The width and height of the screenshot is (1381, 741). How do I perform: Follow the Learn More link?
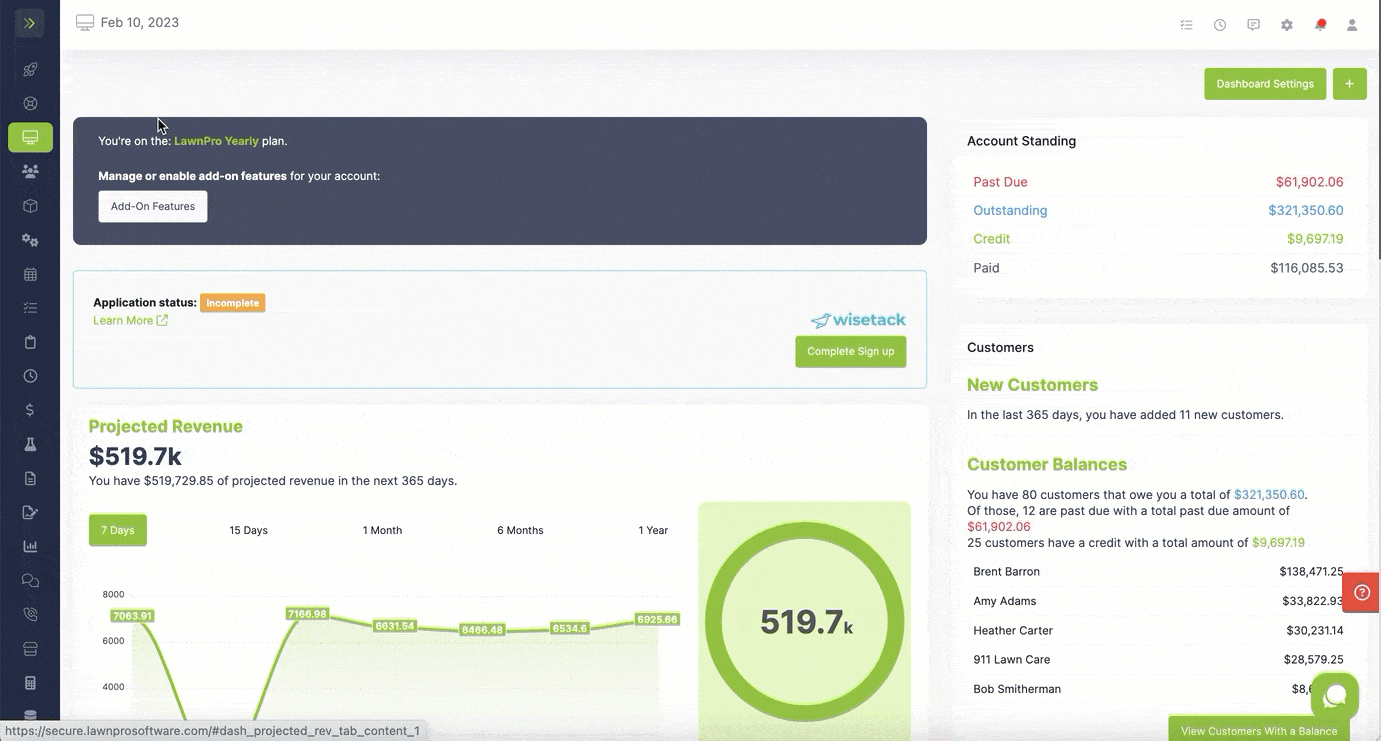[x=130, y=320]
